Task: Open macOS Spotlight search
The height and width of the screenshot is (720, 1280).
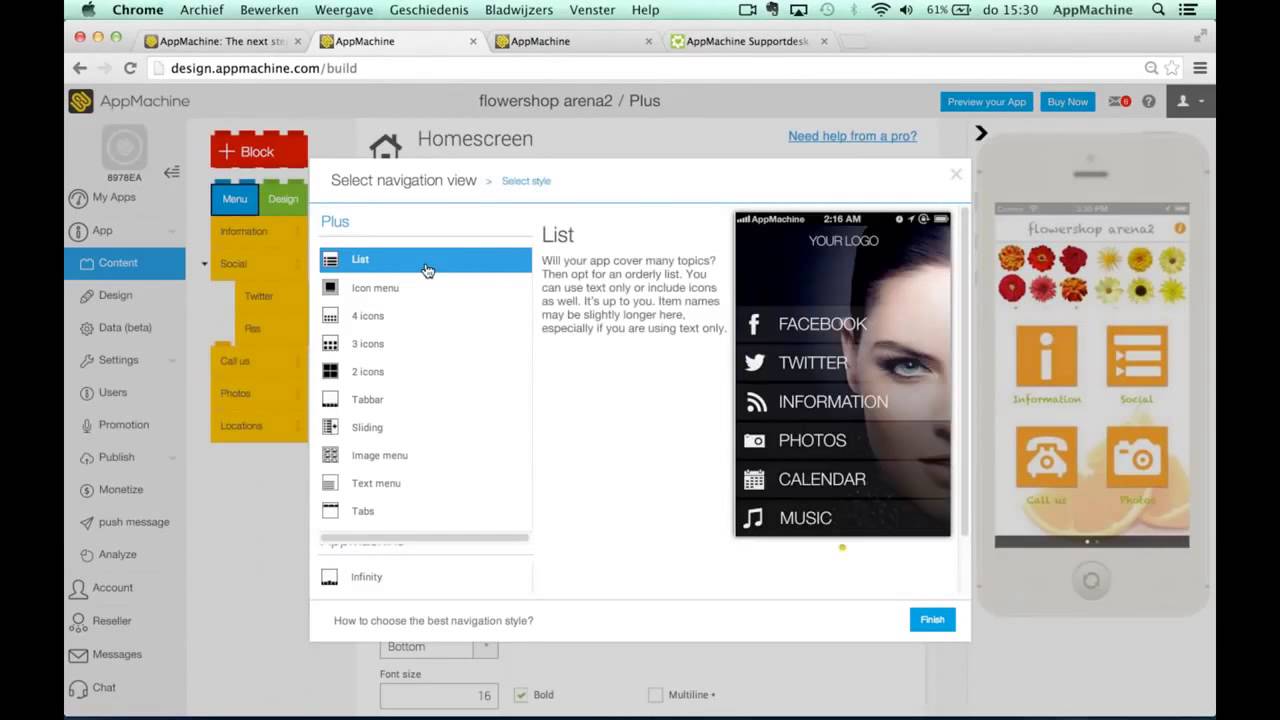Action: click(x=1158, y=10)
